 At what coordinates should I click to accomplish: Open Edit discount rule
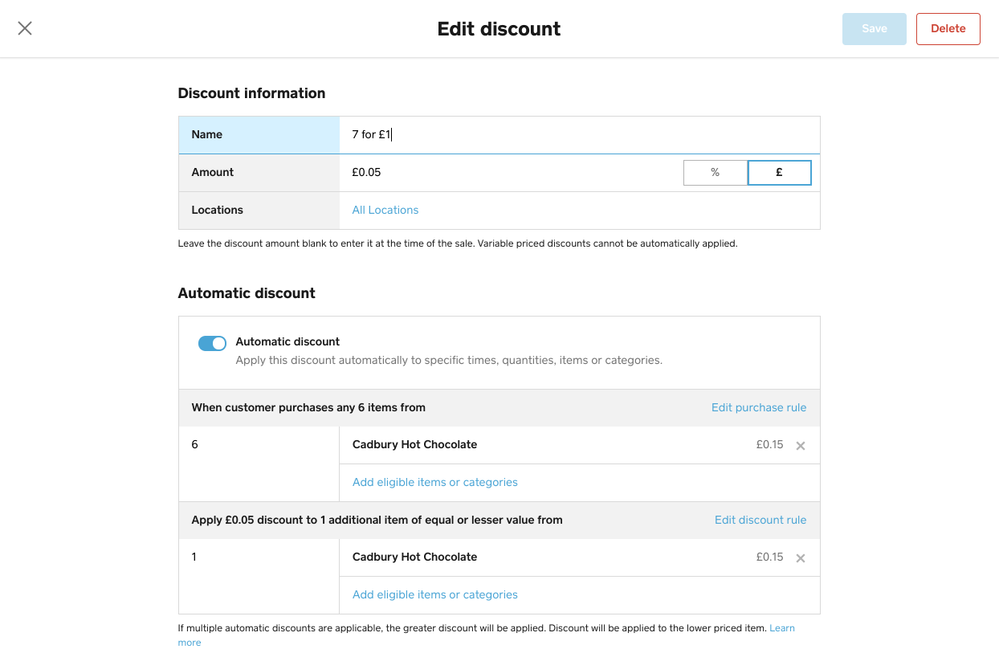760,520
